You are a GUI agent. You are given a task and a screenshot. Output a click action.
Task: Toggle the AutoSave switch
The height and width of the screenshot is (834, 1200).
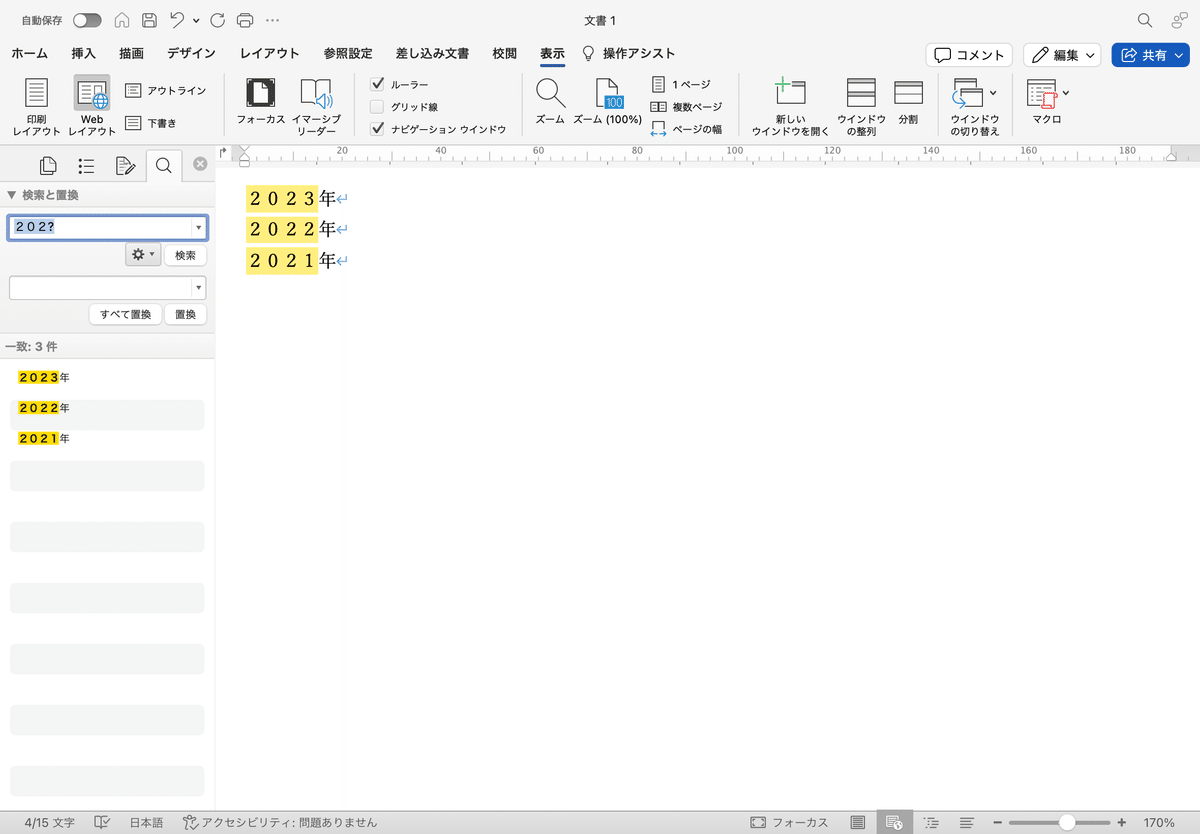point(86,20)
